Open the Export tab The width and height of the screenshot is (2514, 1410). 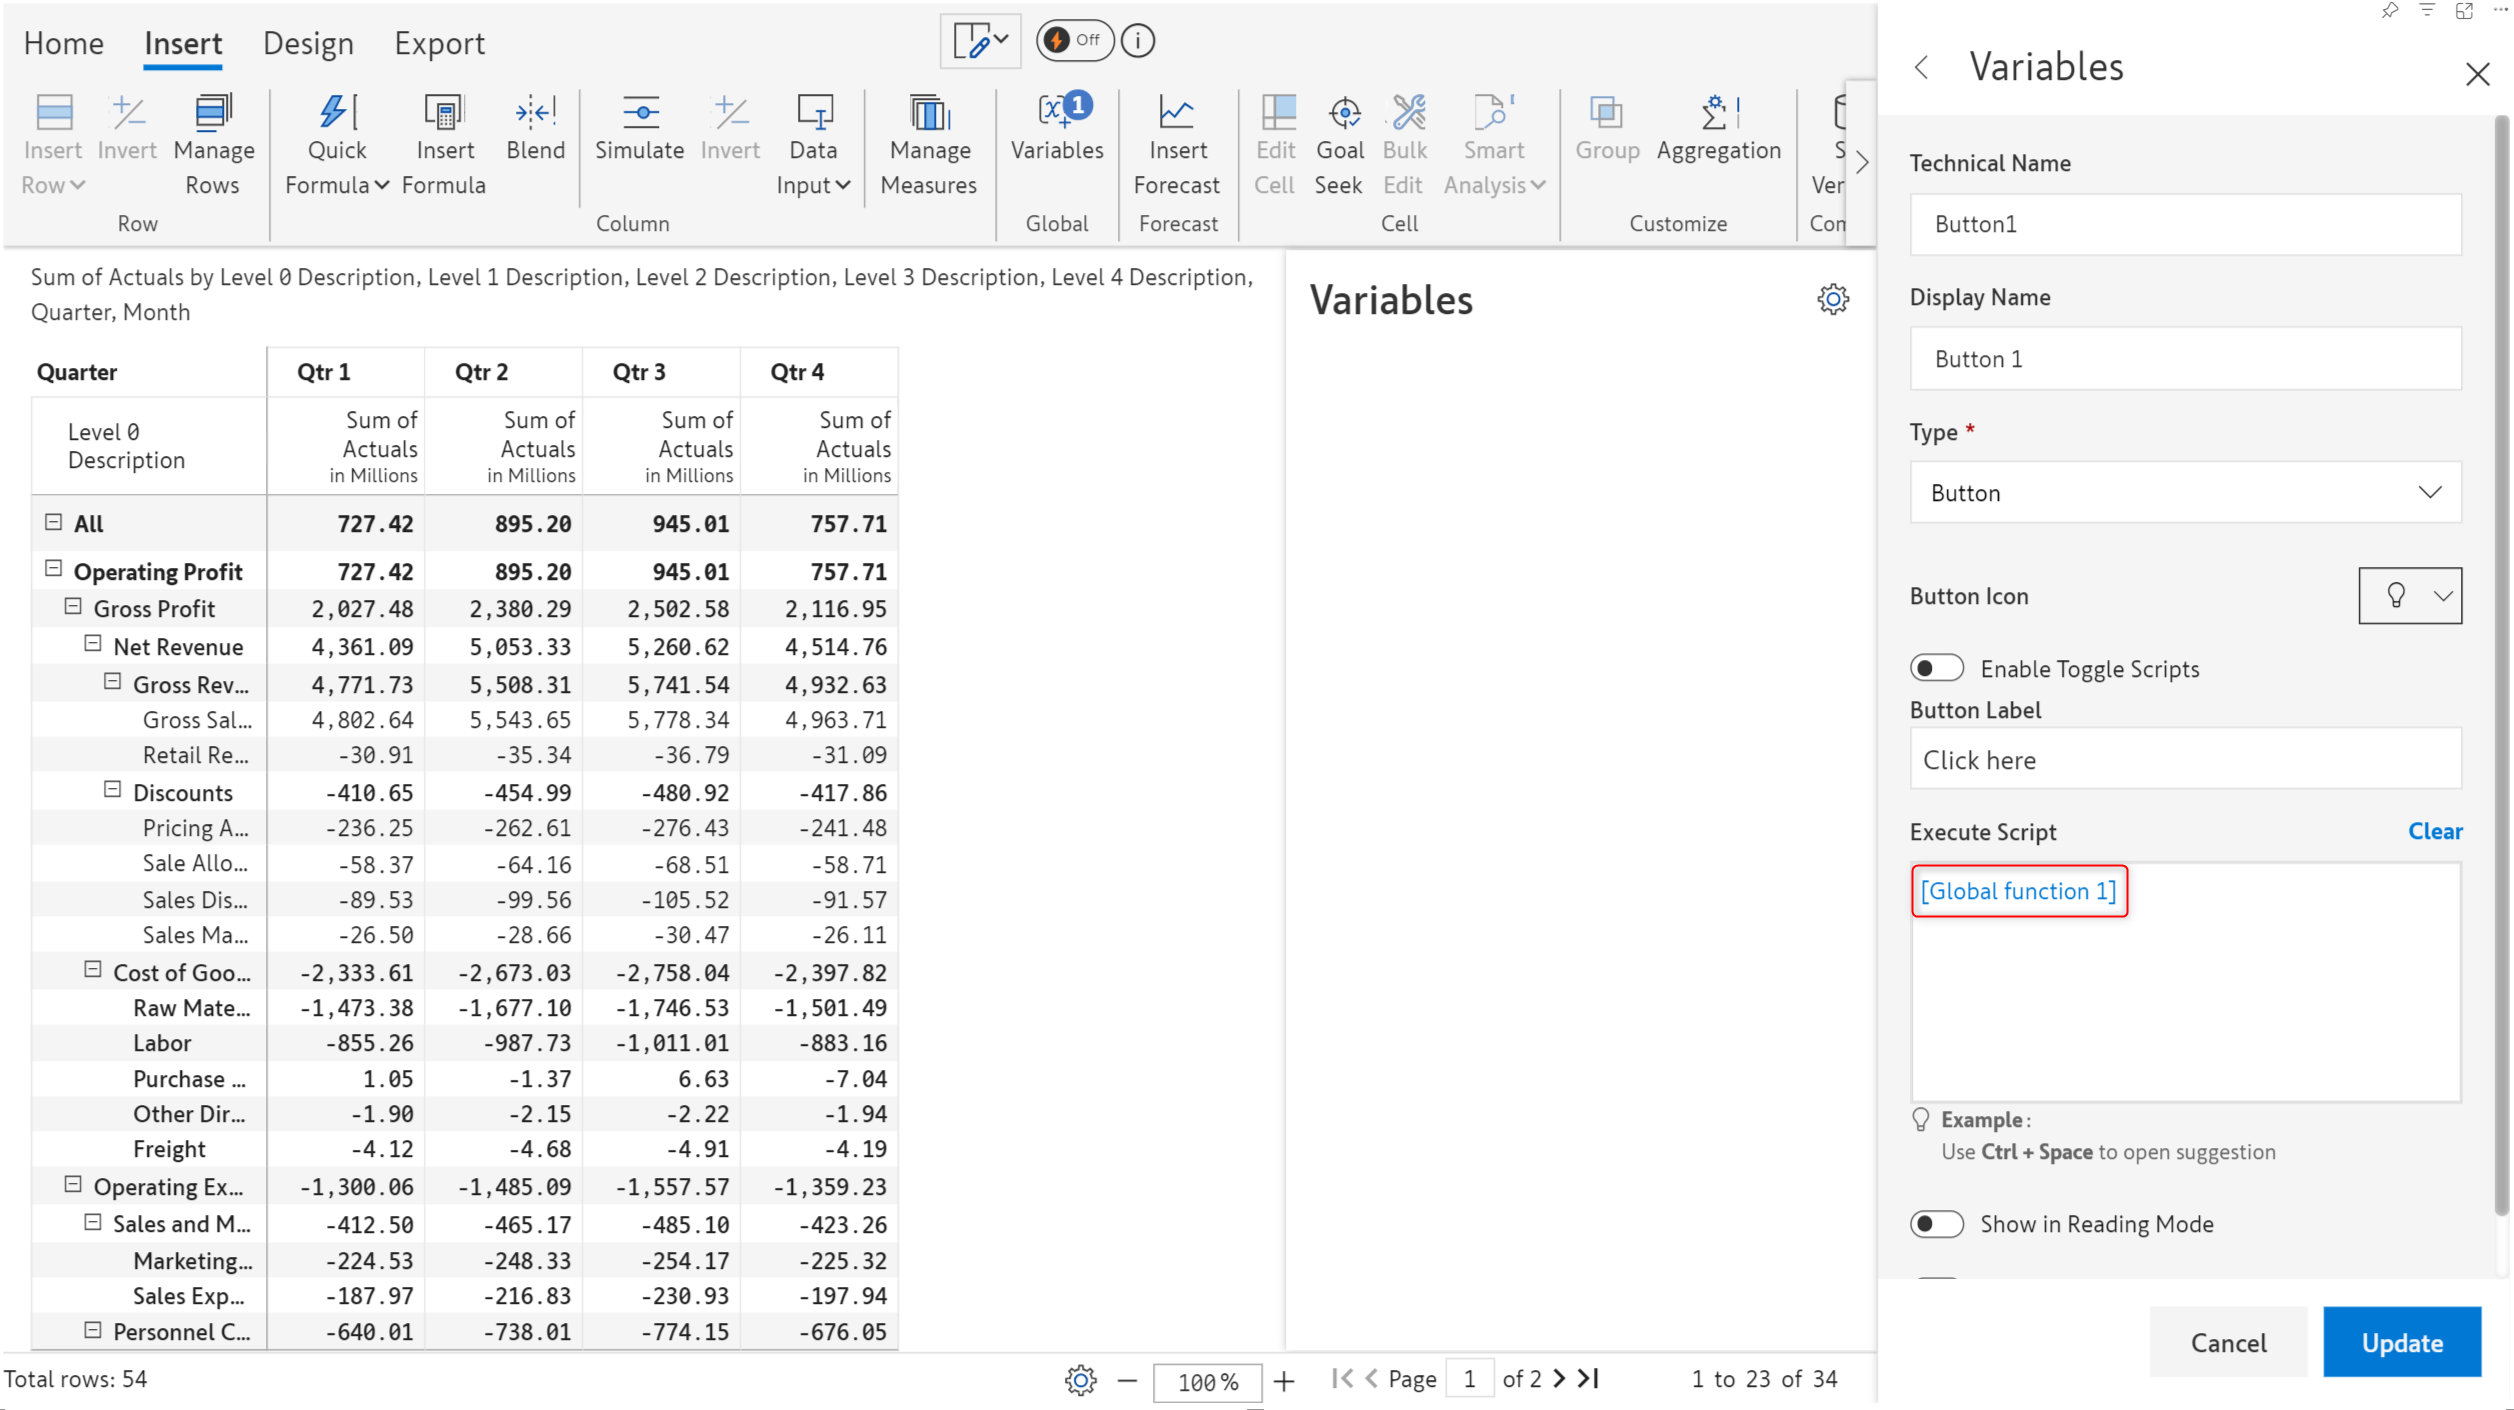point(439,44)
